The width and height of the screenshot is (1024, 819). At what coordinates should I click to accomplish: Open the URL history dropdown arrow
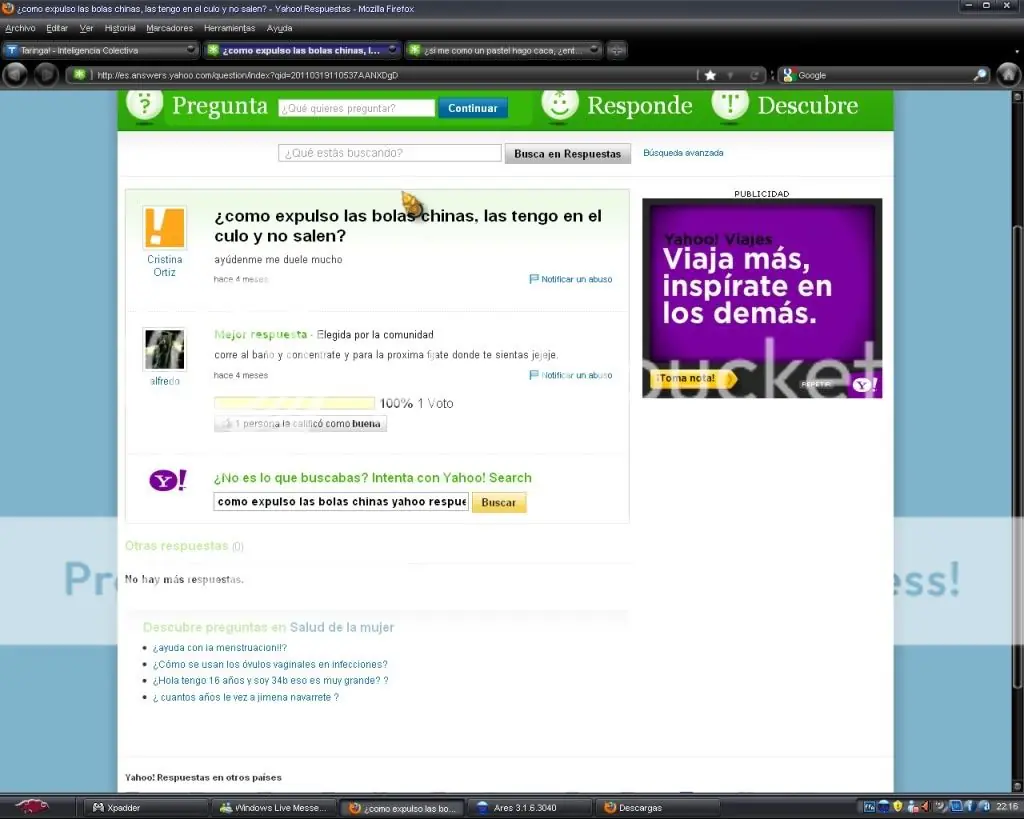[731, 76]
